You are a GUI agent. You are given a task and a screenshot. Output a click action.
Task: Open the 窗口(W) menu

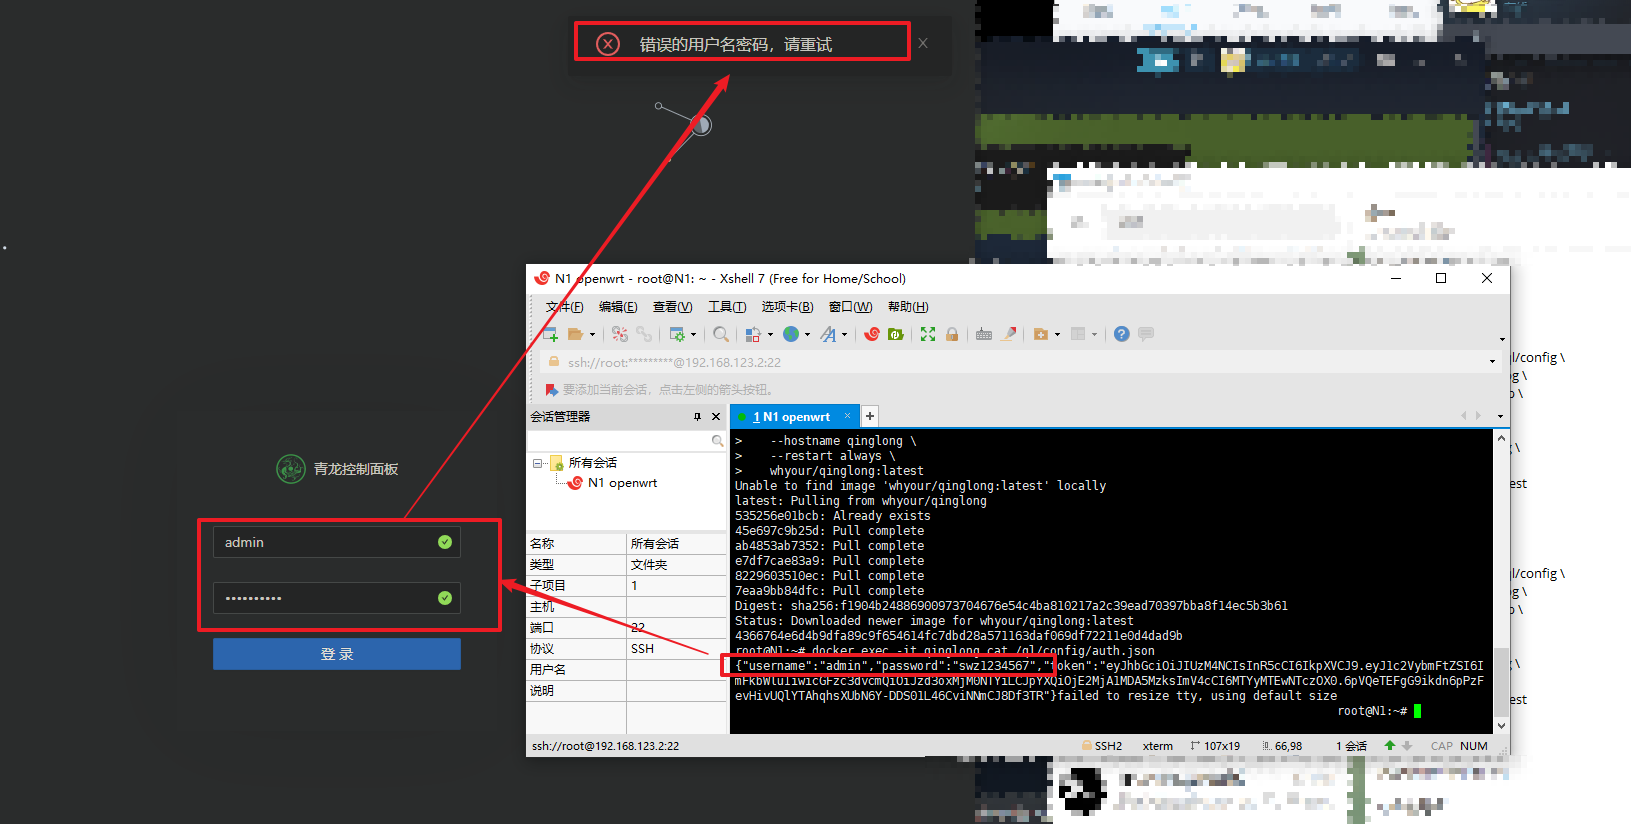click(x=850, y=307)
